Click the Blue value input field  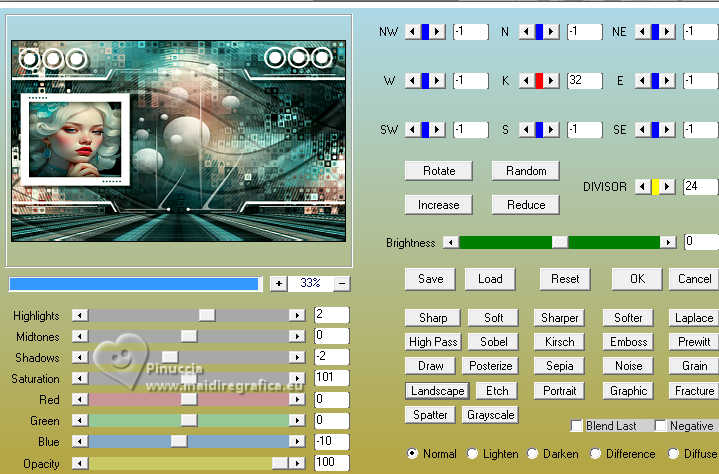330,442
